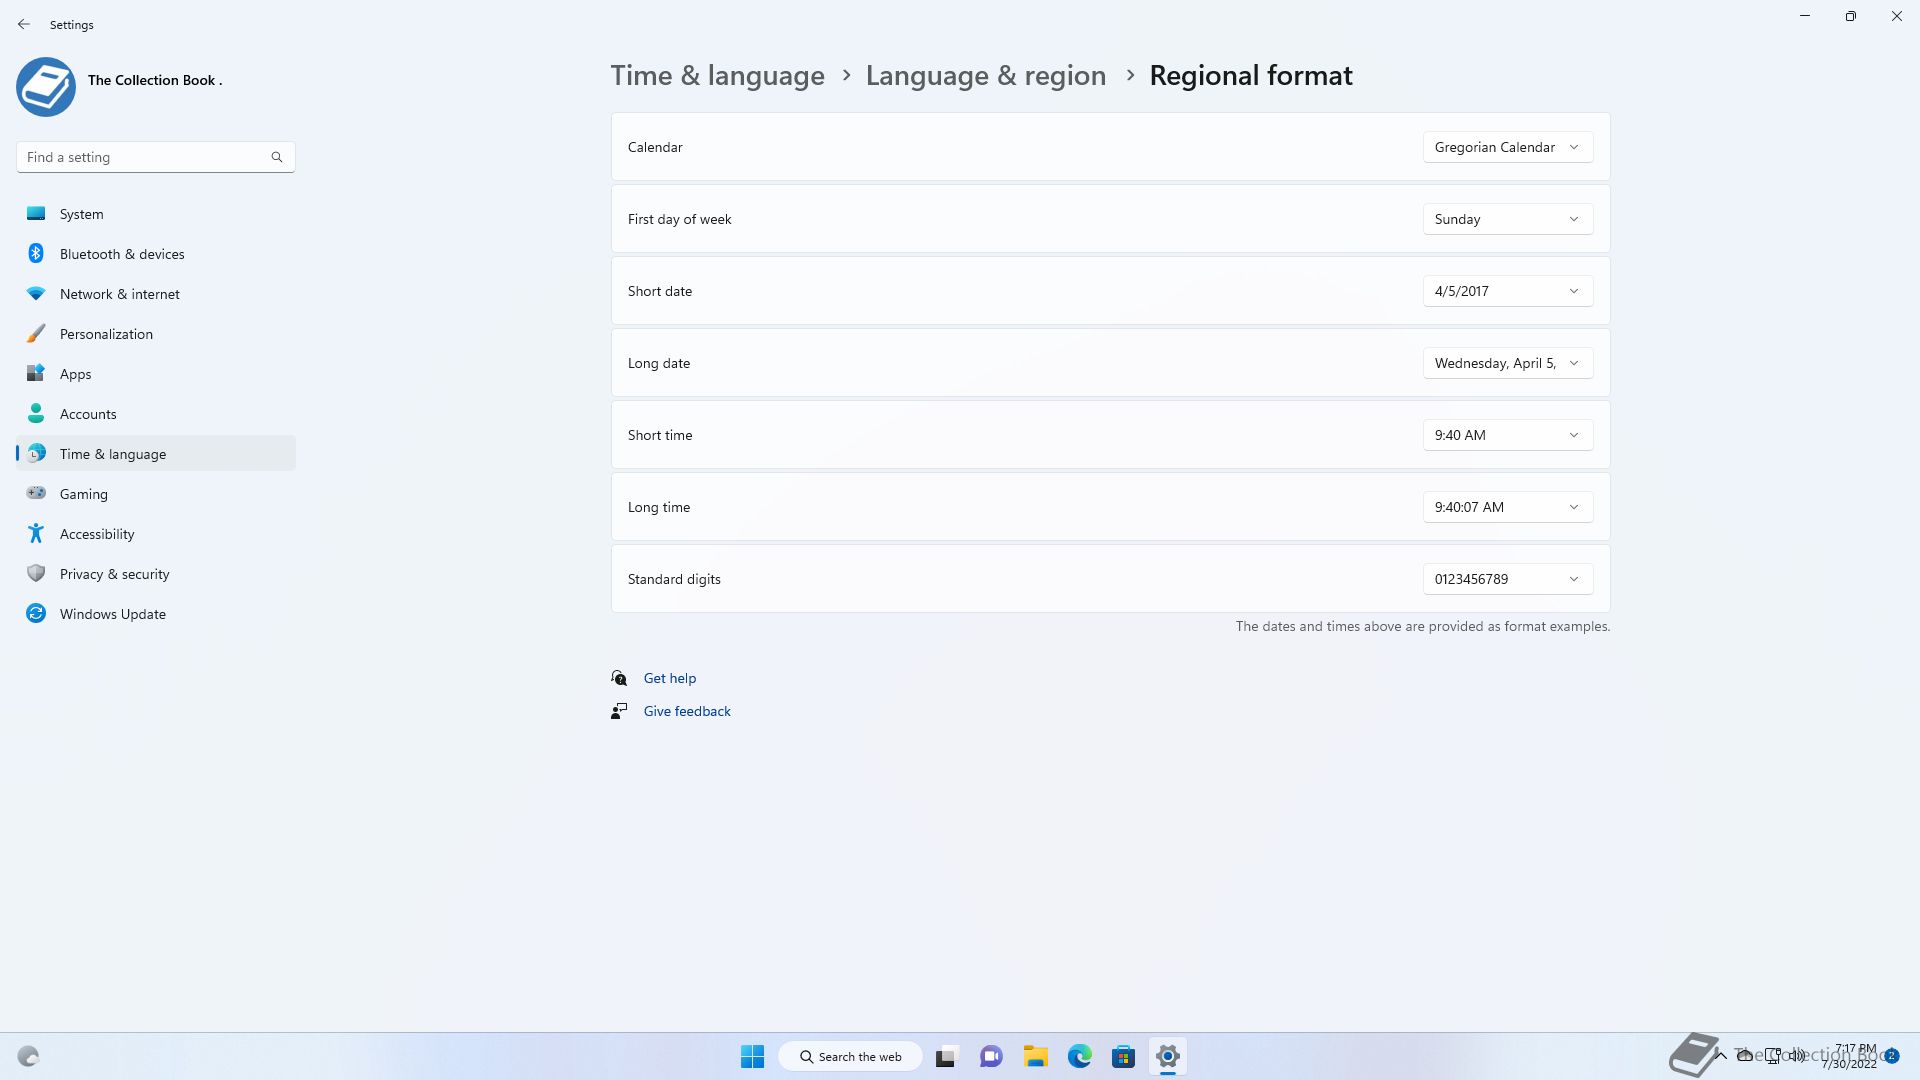Screen dimensions: 1920x1080
Task: Select the Accounts person icon
Action: point(36,414)
